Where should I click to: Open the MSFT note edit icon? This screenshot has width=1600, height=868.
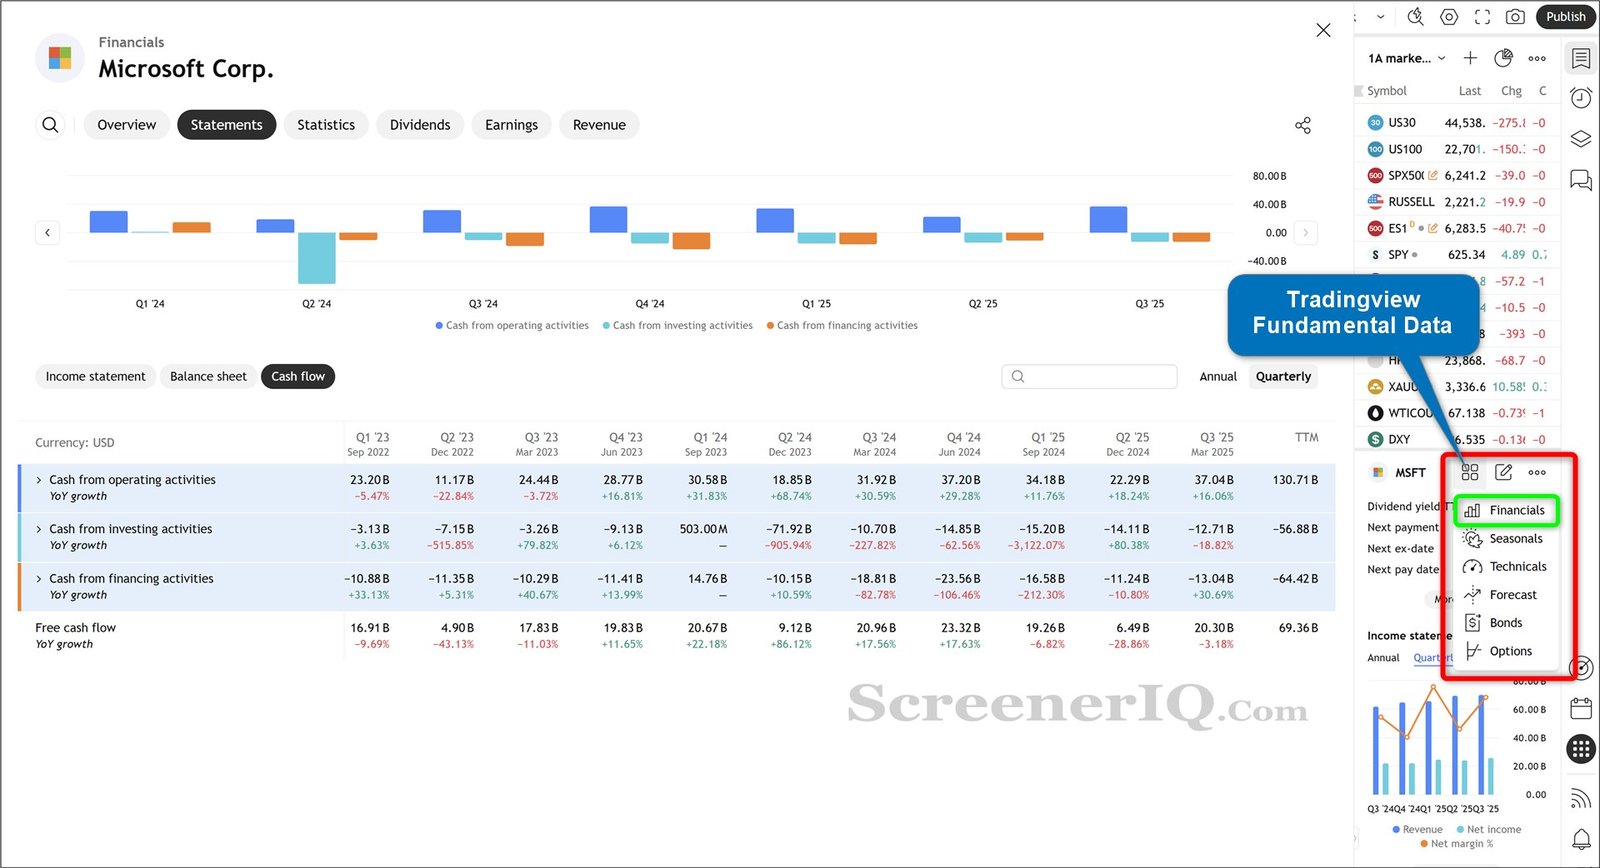click(x=1503, y=472)
